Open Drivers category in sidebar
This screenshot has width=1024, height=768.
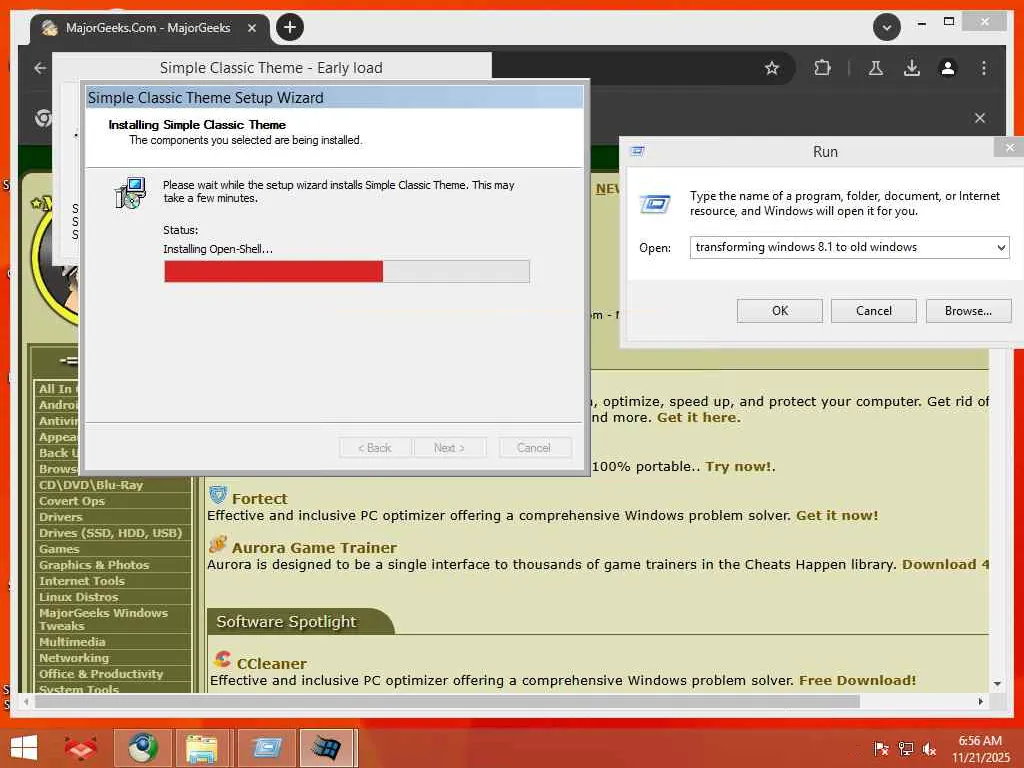(61, 517)
